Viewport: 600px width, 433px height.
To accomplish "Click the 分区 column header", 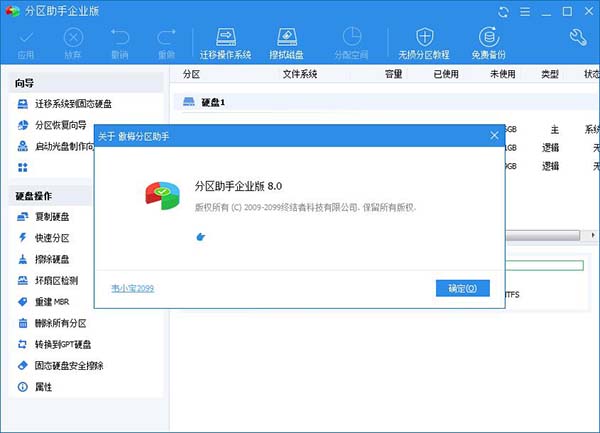I will tap(191, 74).
